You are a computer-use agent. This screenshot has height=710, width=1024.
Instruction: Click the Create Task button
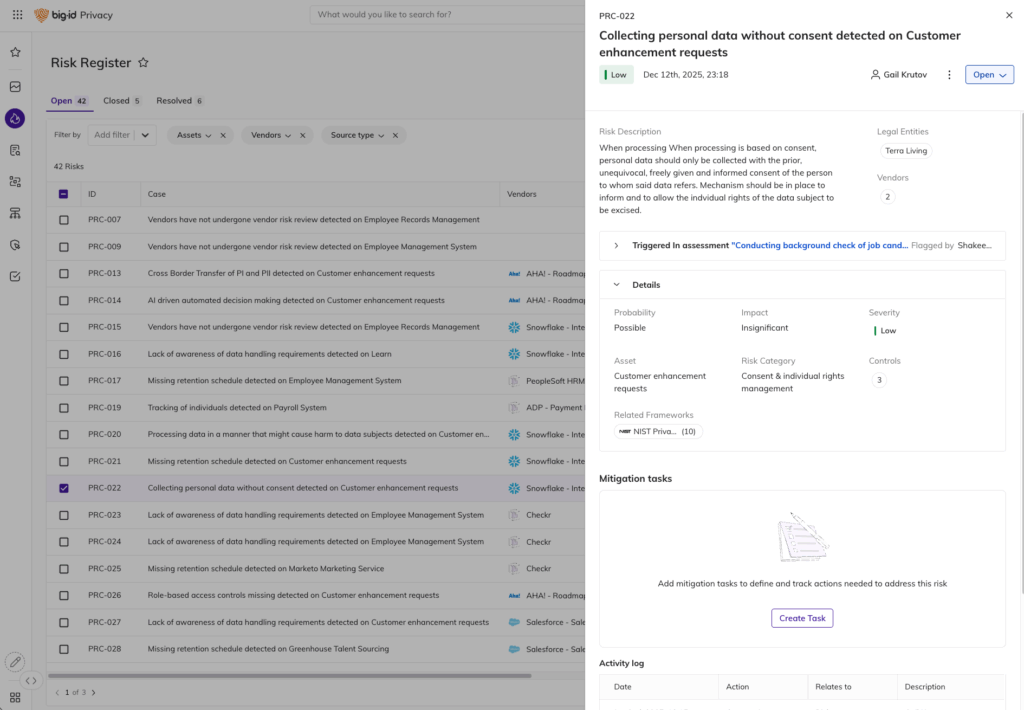tap(802, 618)
